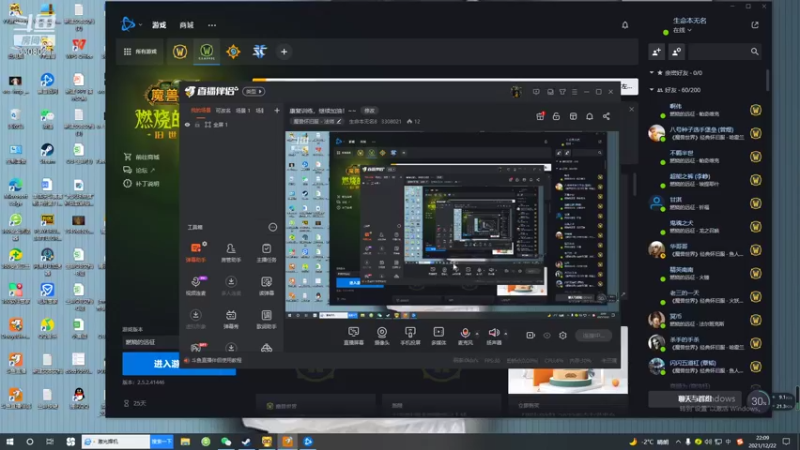Edit the stream category with pencil icon
The height and width of the screenshot is (450, 800).
point(339,121)
